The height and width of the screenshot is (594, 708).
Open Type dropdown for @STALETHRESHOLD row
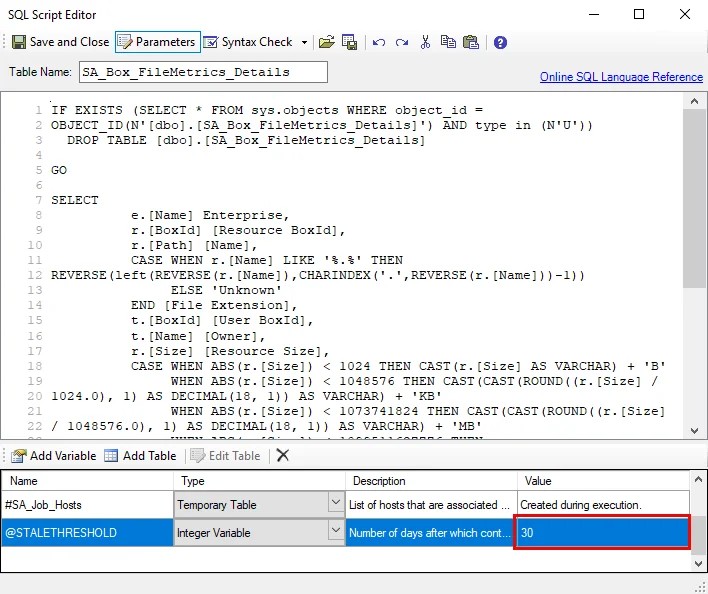(x=335, y=530)
